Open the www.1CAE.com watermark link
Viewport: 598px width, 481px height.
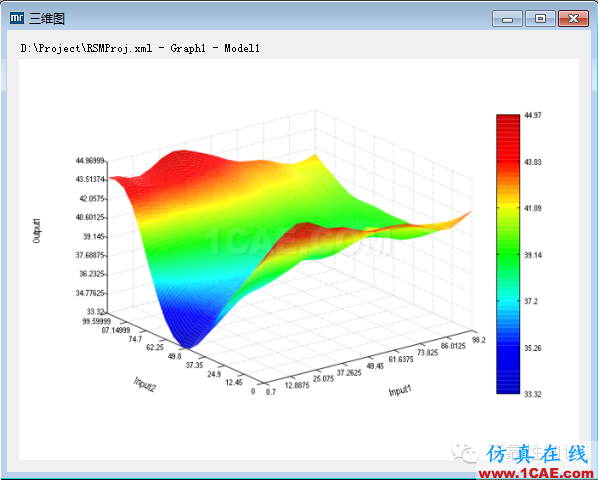tap(536, 473)
